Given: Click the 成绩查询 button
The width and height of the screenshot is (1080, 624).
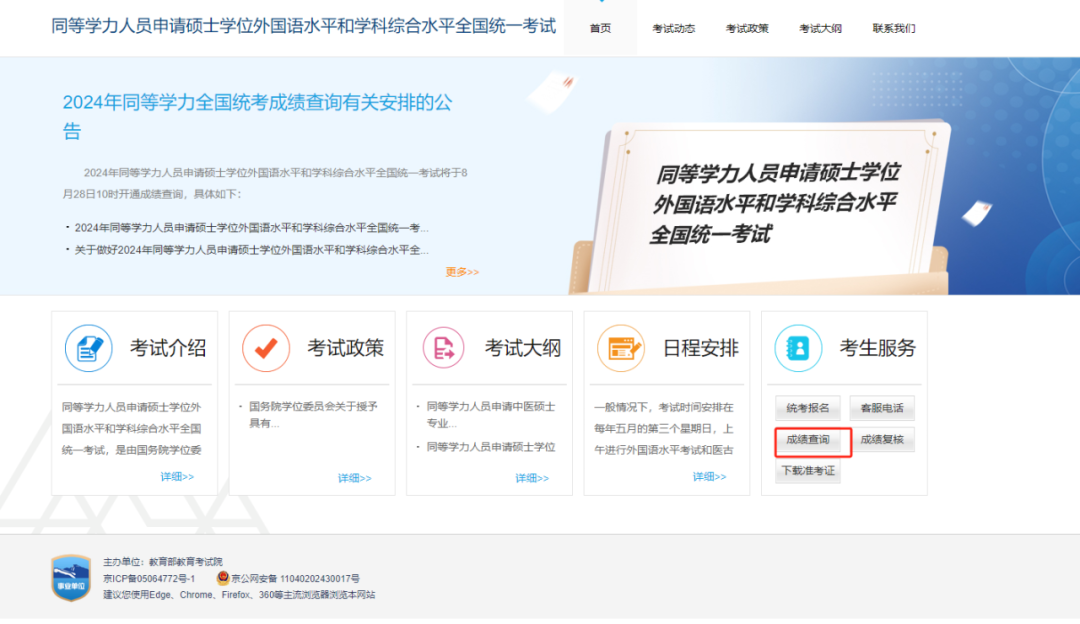Looking at the screenshot, I should coord(808,439).
